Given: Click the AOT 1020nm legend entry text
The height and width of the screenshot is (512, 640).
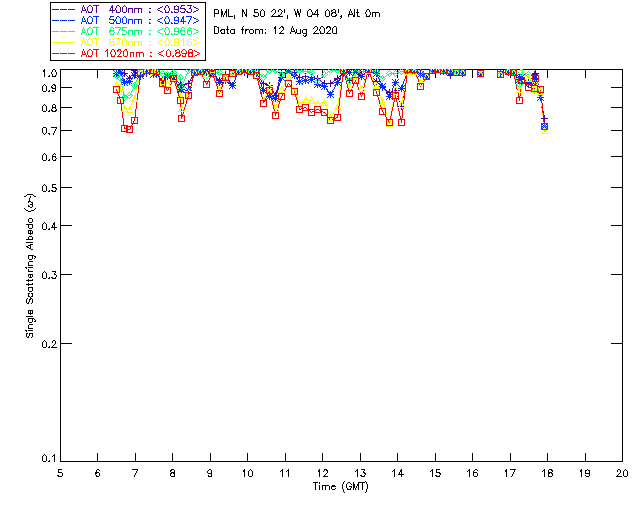Looking at the screenshot, I should (140, 53).
